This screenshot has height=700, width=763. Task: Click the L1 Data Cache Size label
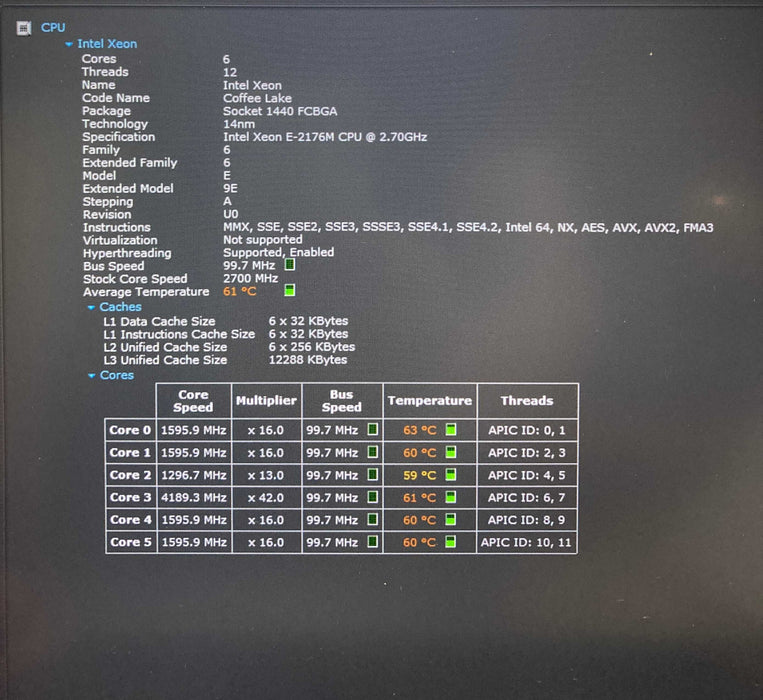pos(159,322)
